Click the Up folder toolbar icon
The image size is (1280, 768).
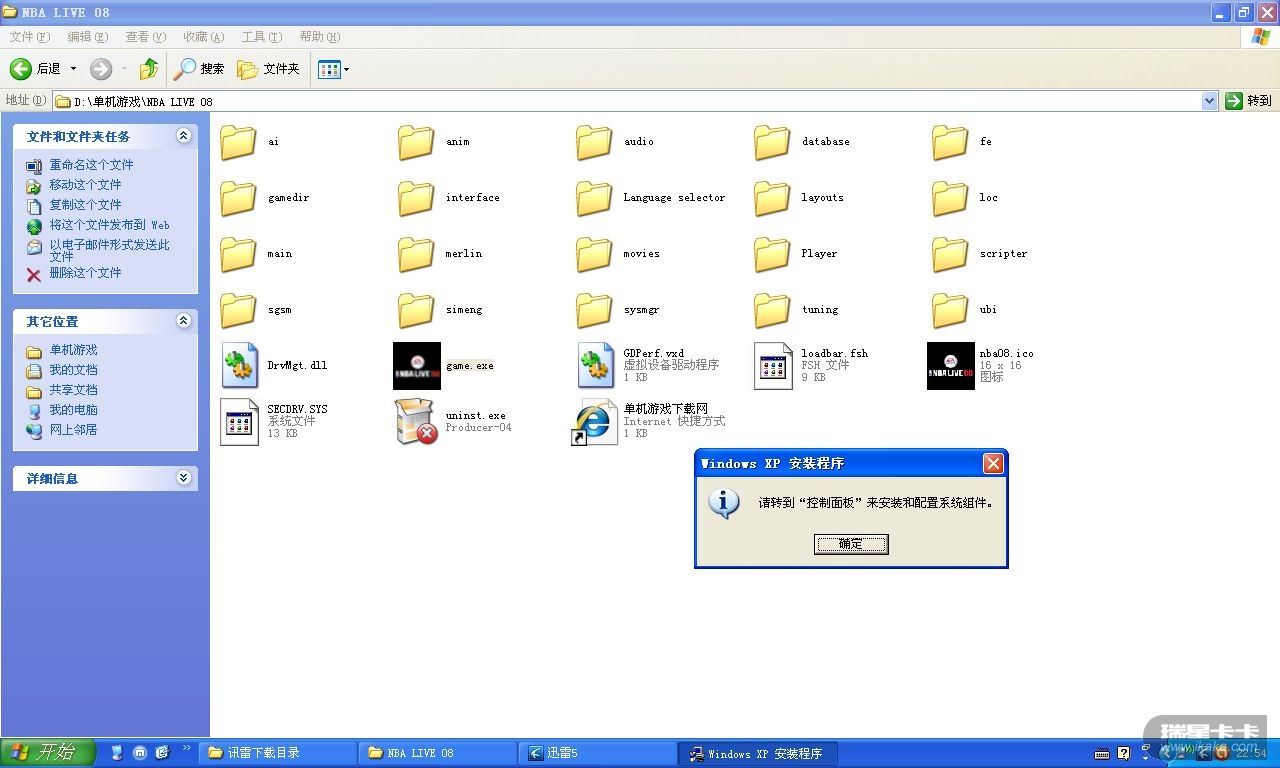[149, 69]
